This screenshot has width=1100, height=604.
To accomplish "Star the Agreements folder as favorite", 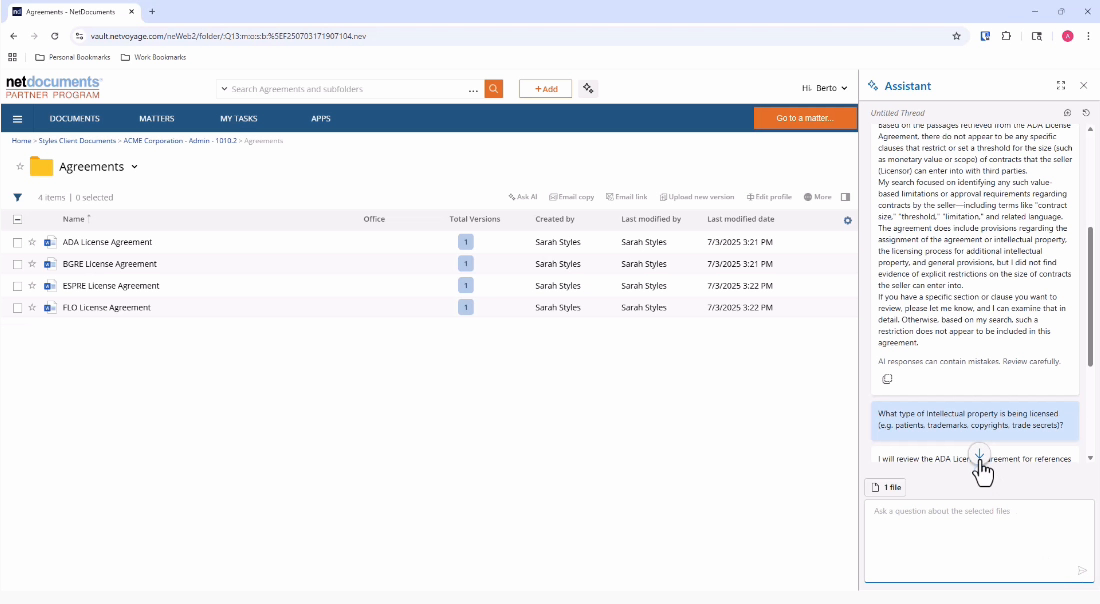I will pyautogui.click(x=20, y=167).
